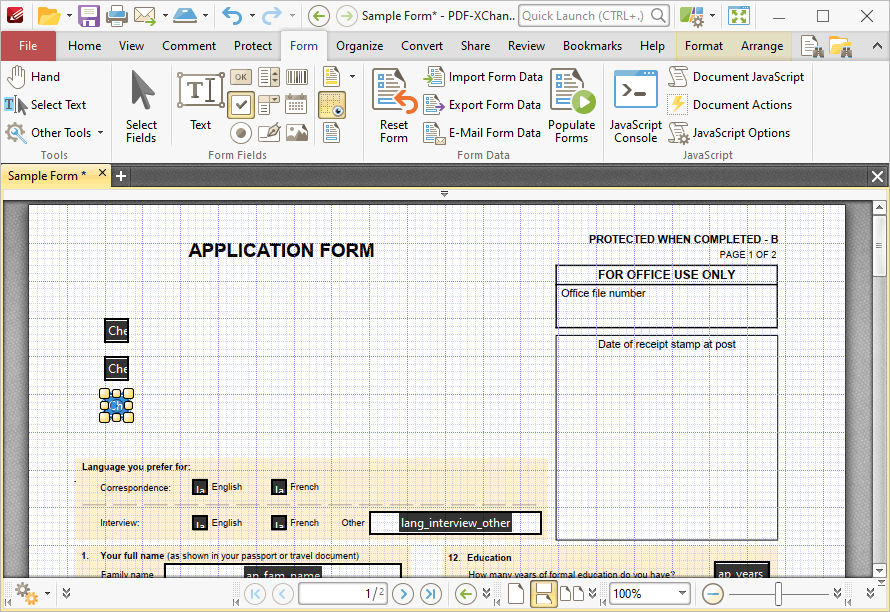The height and width of the screenshot is (612, 890).
Task: Toggle the Interview English checkbox
Action: [200, 523]
